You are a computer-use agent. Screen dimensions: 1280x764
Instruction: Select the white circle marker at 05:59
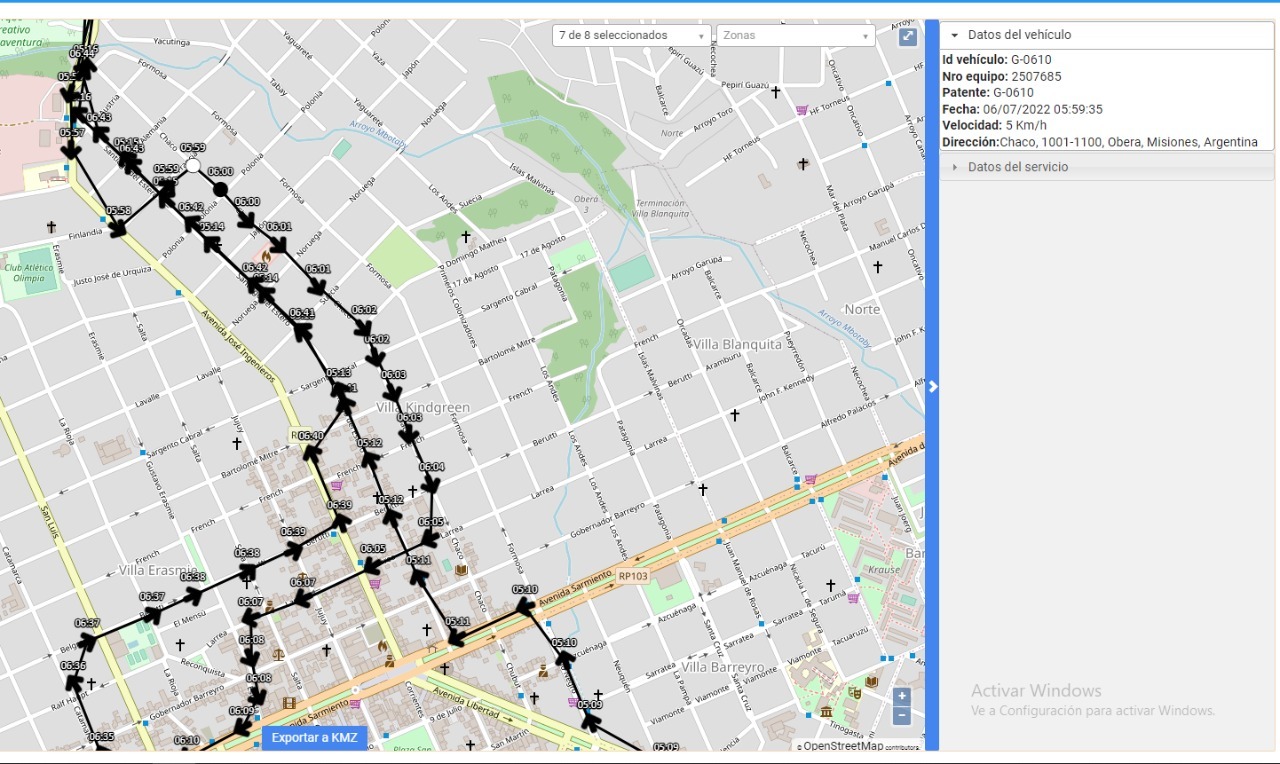tap(194, 165)
